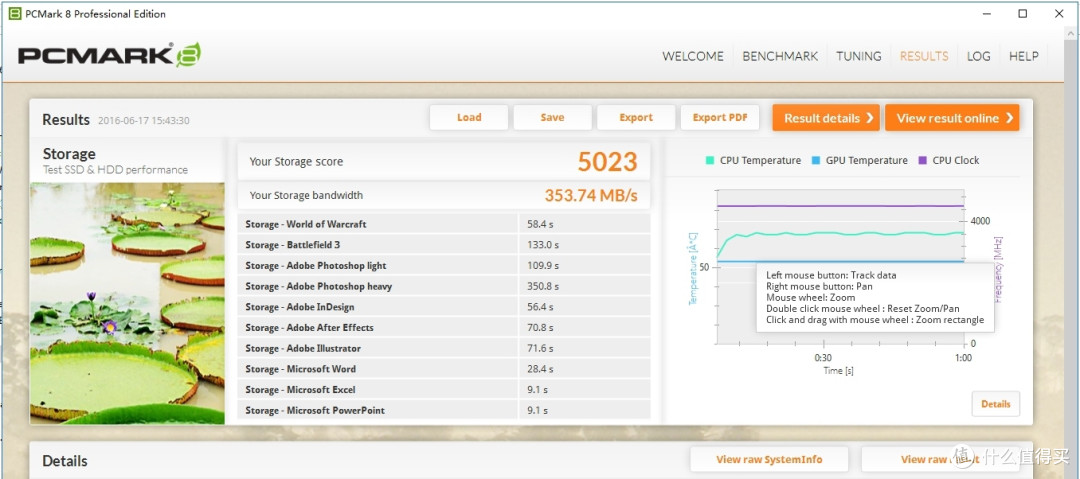Screen dimensions: 1080x479
Task: Click the purple CPU clock line in chart
Action: point(840,205)
